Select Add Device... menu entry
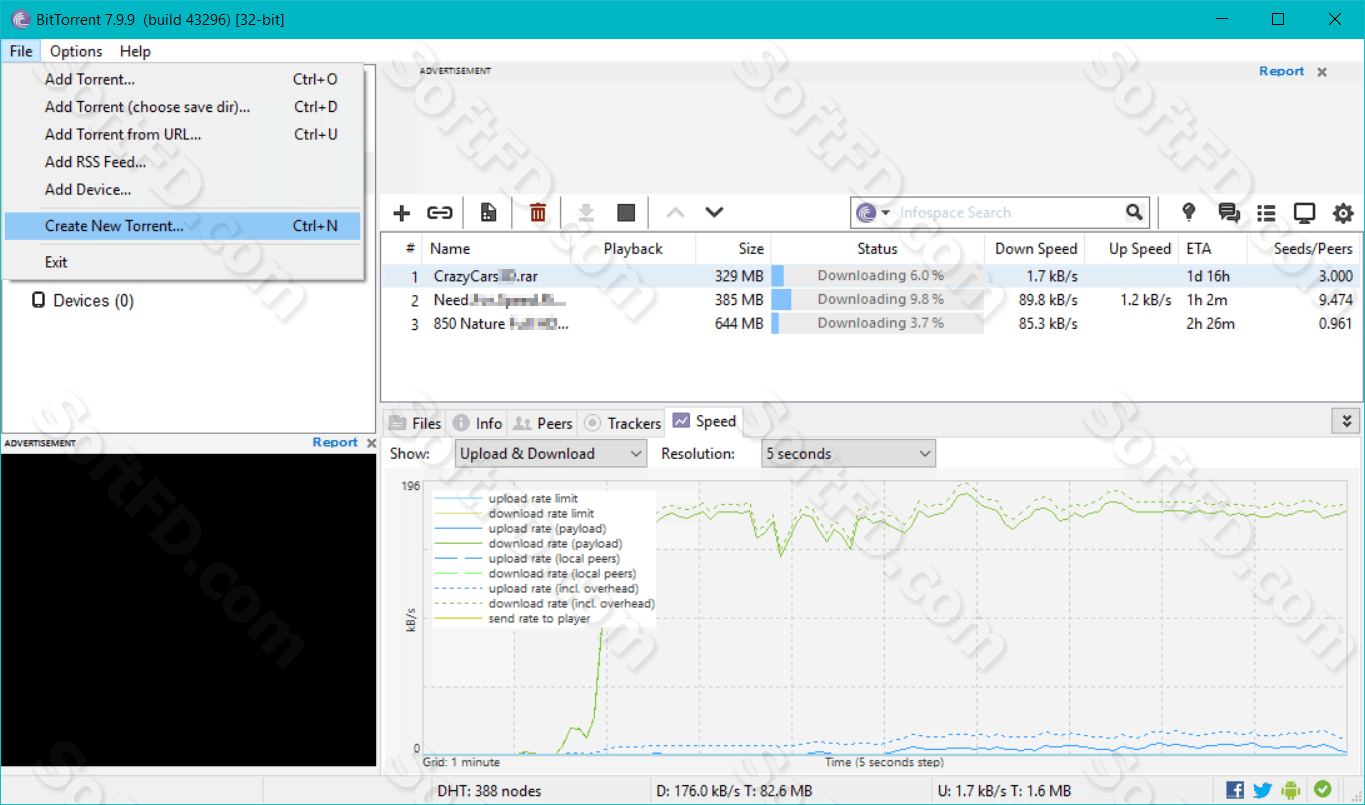Image resolution: width=1365 pixels, height=805 pixels. (182, 190)
